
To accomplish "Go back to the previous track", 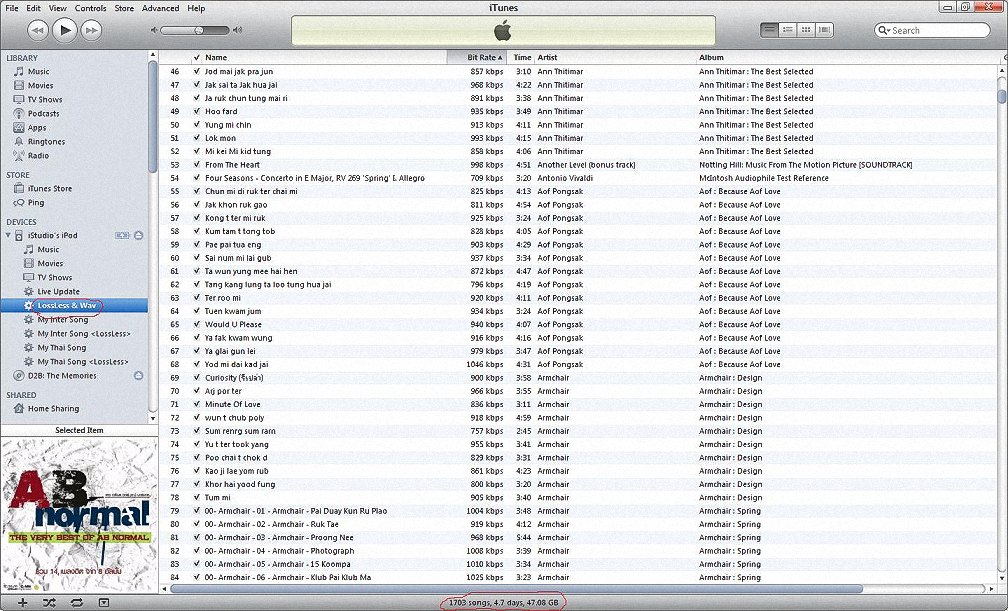I will [37, 30].
